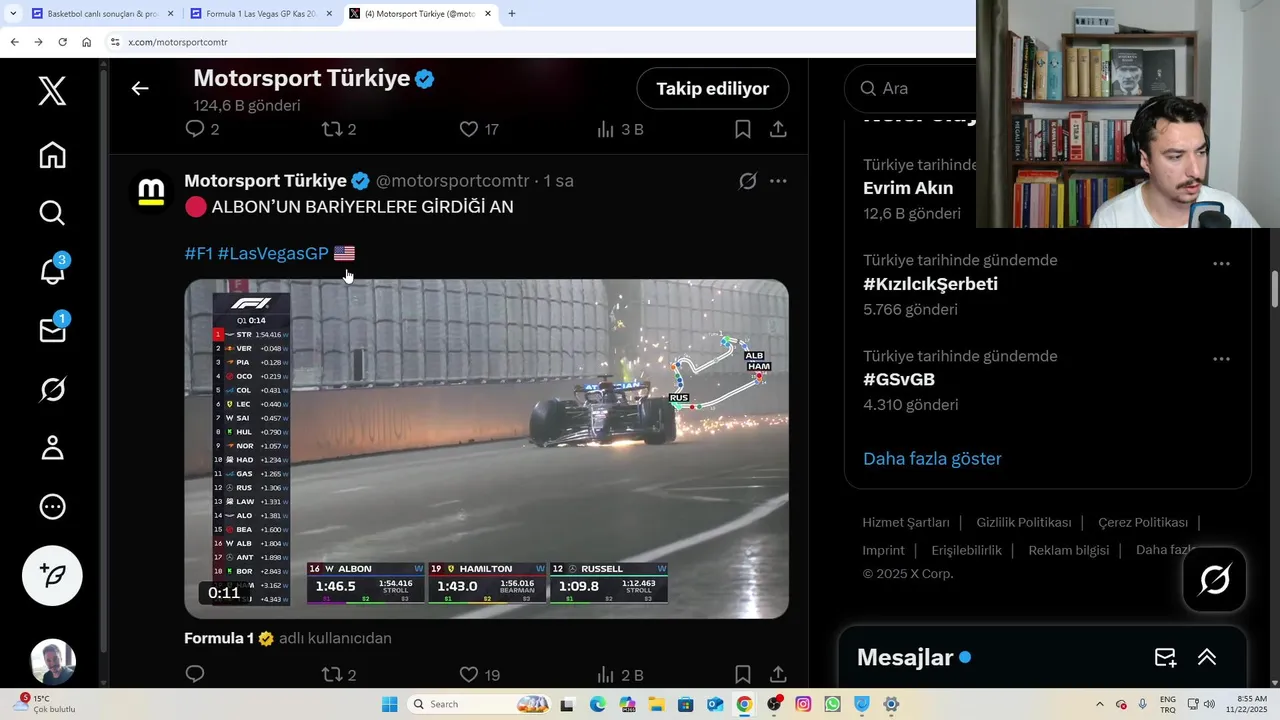Viewport: 1280px width, 720px height.
Task: Open the floating Grok button
Action: click(x=1215, y=579)
